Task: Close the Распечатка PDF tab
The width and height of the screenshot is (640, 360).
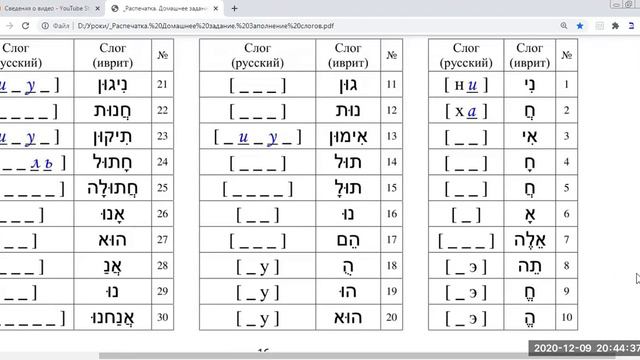Action: [216, 8]
